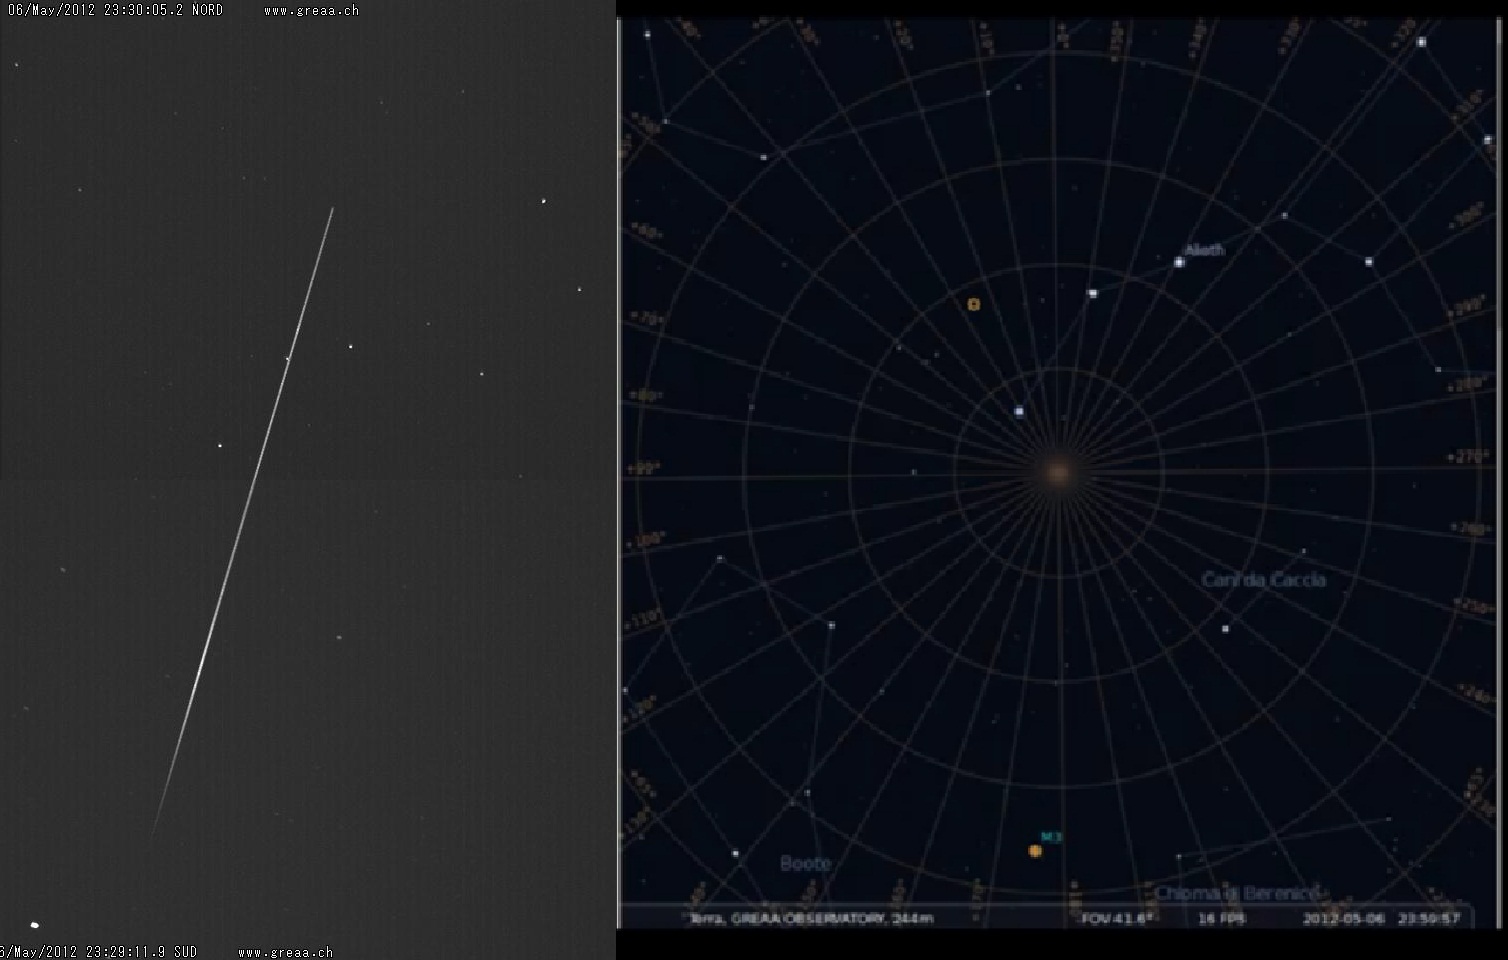Click the 'Alioth' star name label
1508x960 pixels.
point(1205,250)
